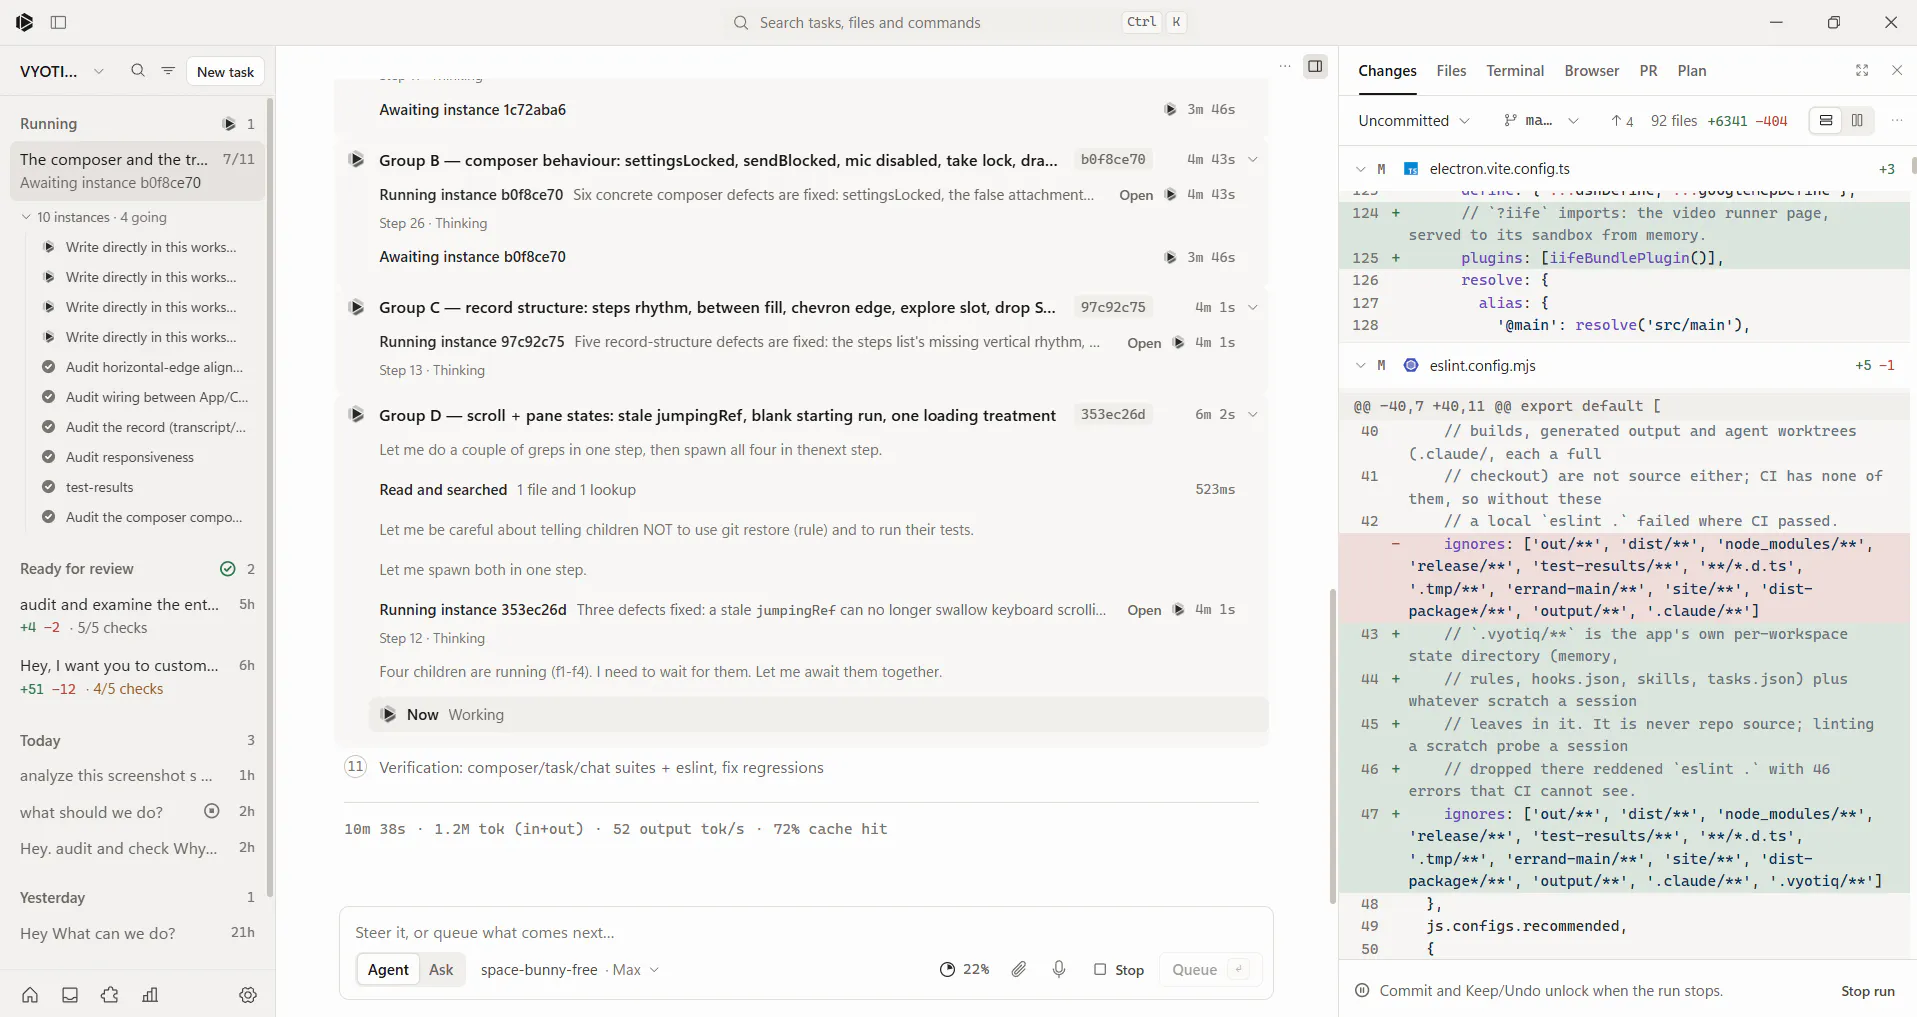
Task: Select Ask mode
Action: tap(441, 969)
